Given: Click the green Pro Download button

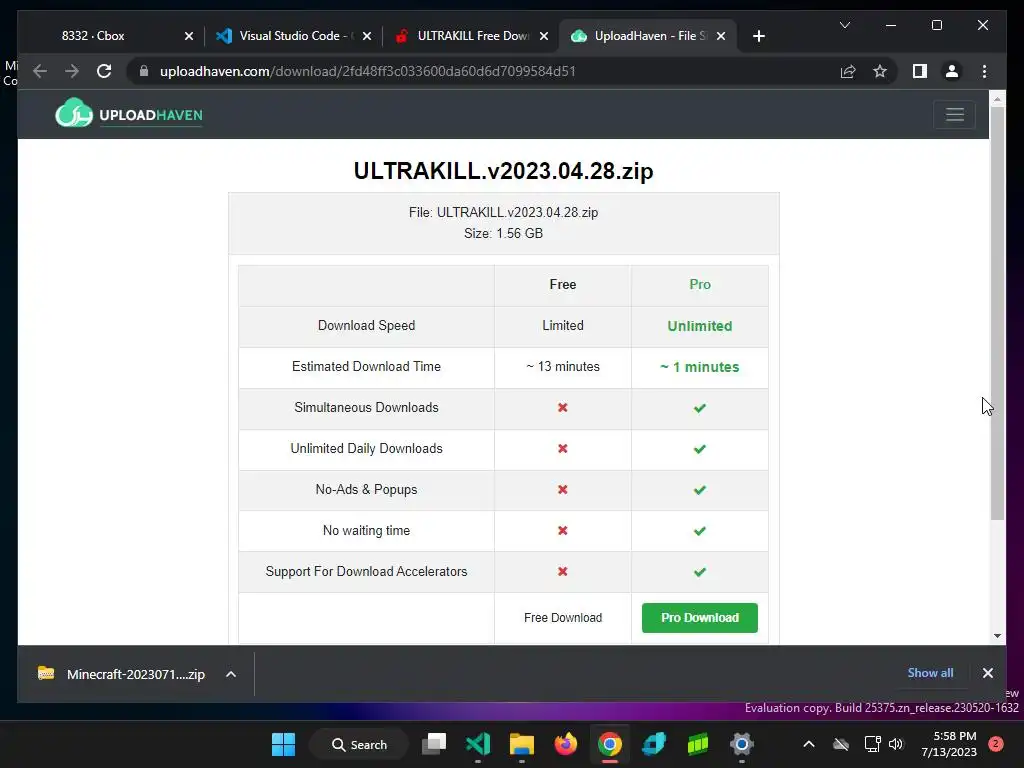Looking at the screenshot, I should 699,618.
